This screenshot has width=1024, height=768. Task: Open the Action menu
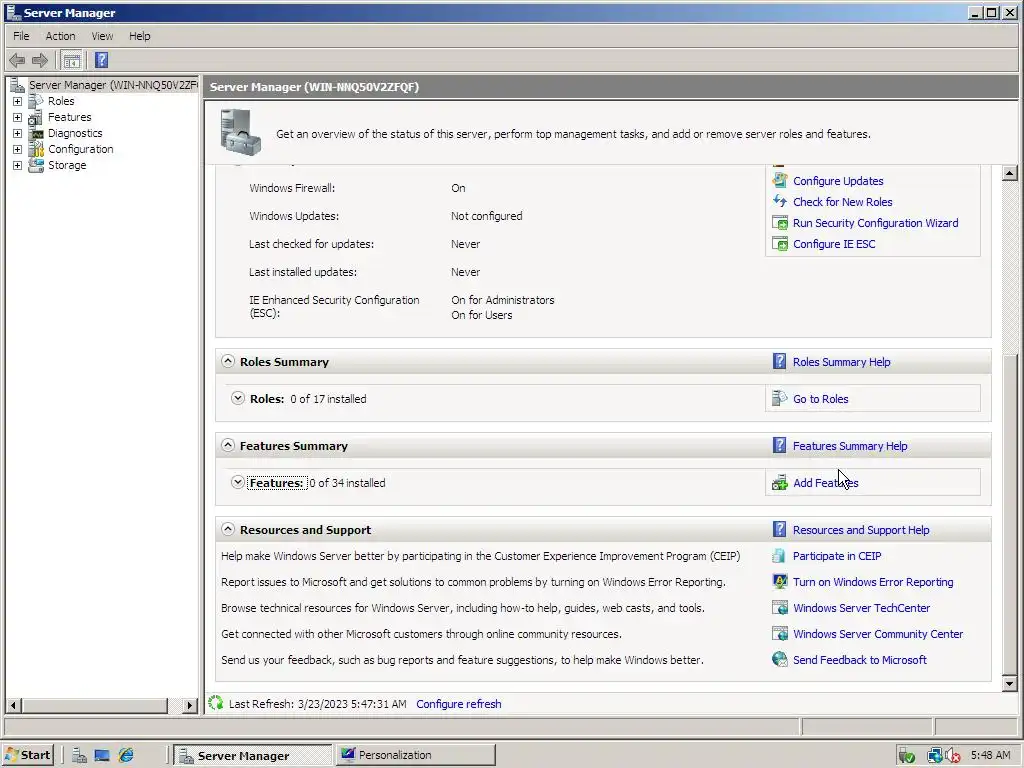(x=60, y=36)
